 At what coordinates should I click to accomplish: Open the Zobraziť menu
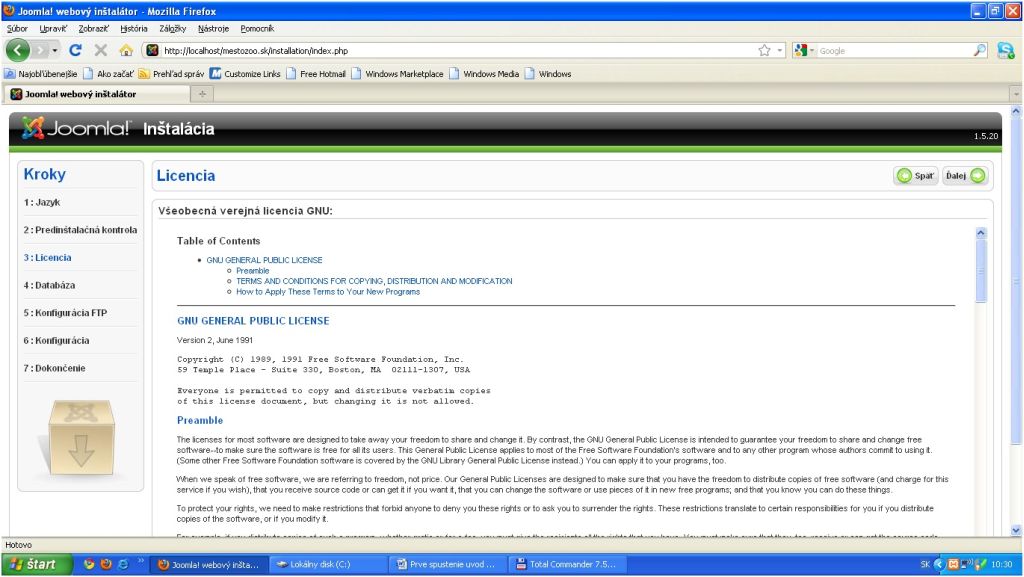point(93,29)
